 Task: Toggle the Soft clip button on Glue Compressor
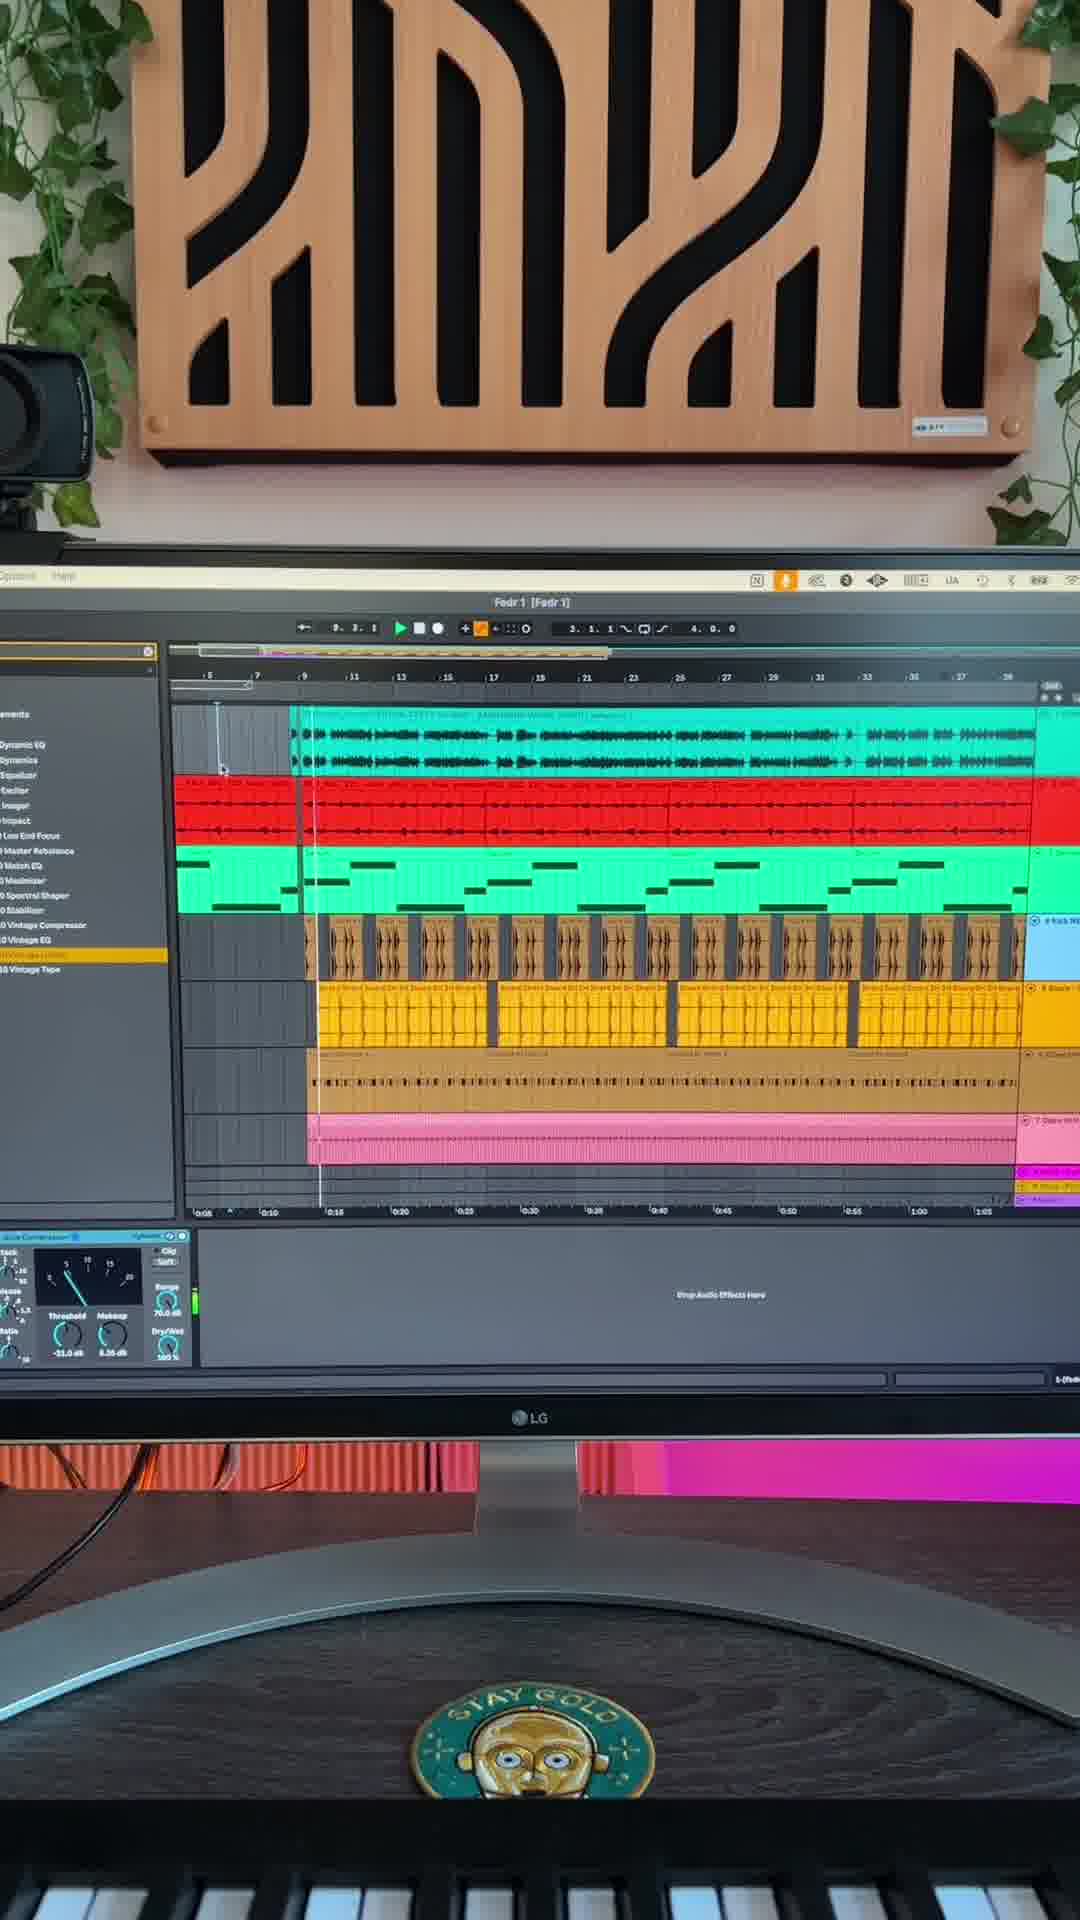165,1262
